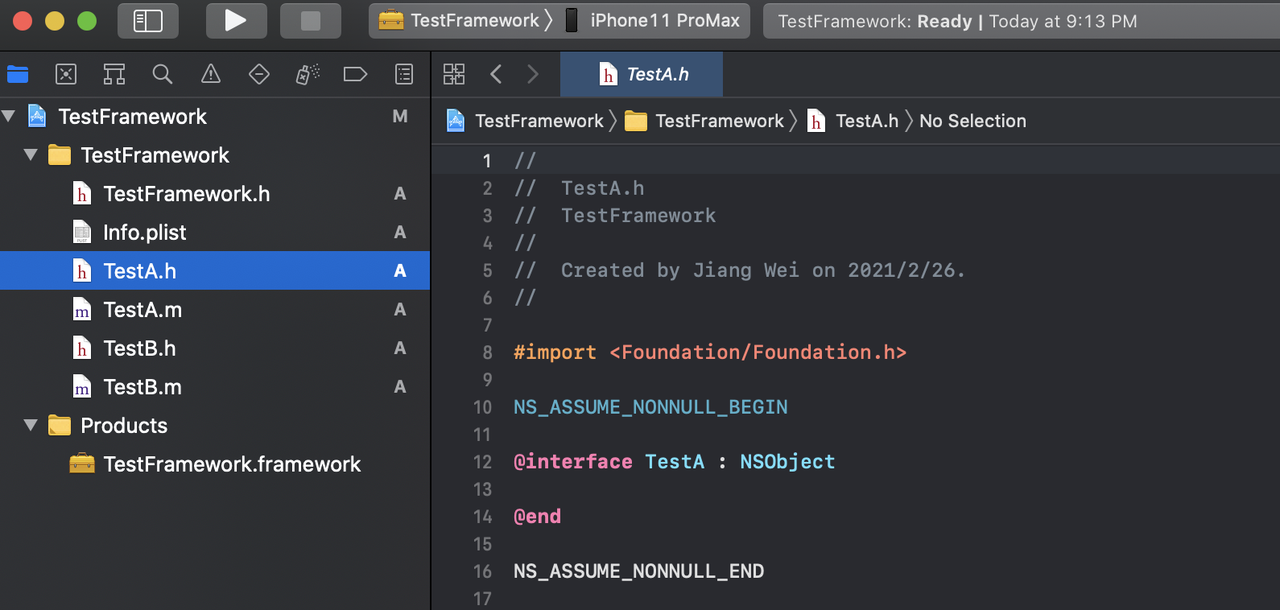The image size is (1280, 610).
Task: Click the @interface TestA line
Action: coord(674,462)
